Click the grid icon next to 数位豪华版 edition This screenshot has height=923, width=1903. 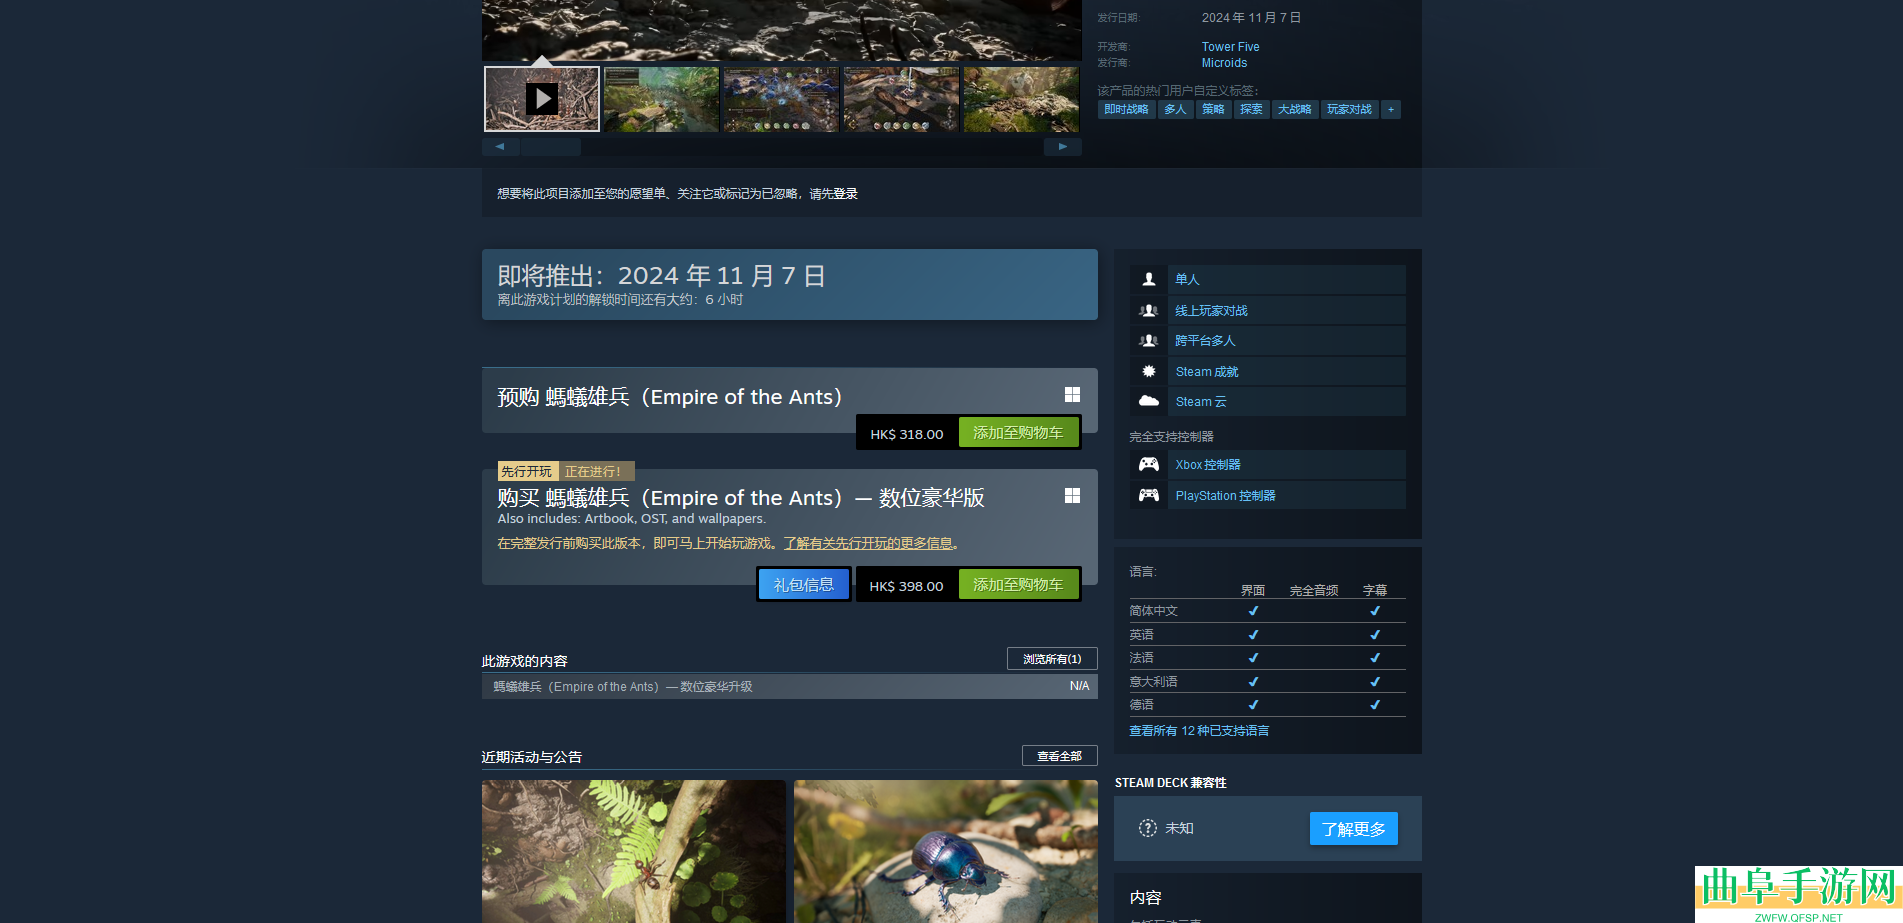(1072, 495)
